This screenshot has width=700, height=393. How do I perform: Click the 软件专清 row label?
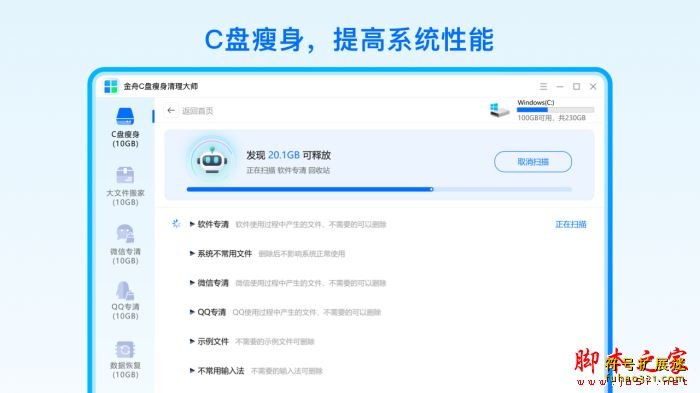point(213,224)
